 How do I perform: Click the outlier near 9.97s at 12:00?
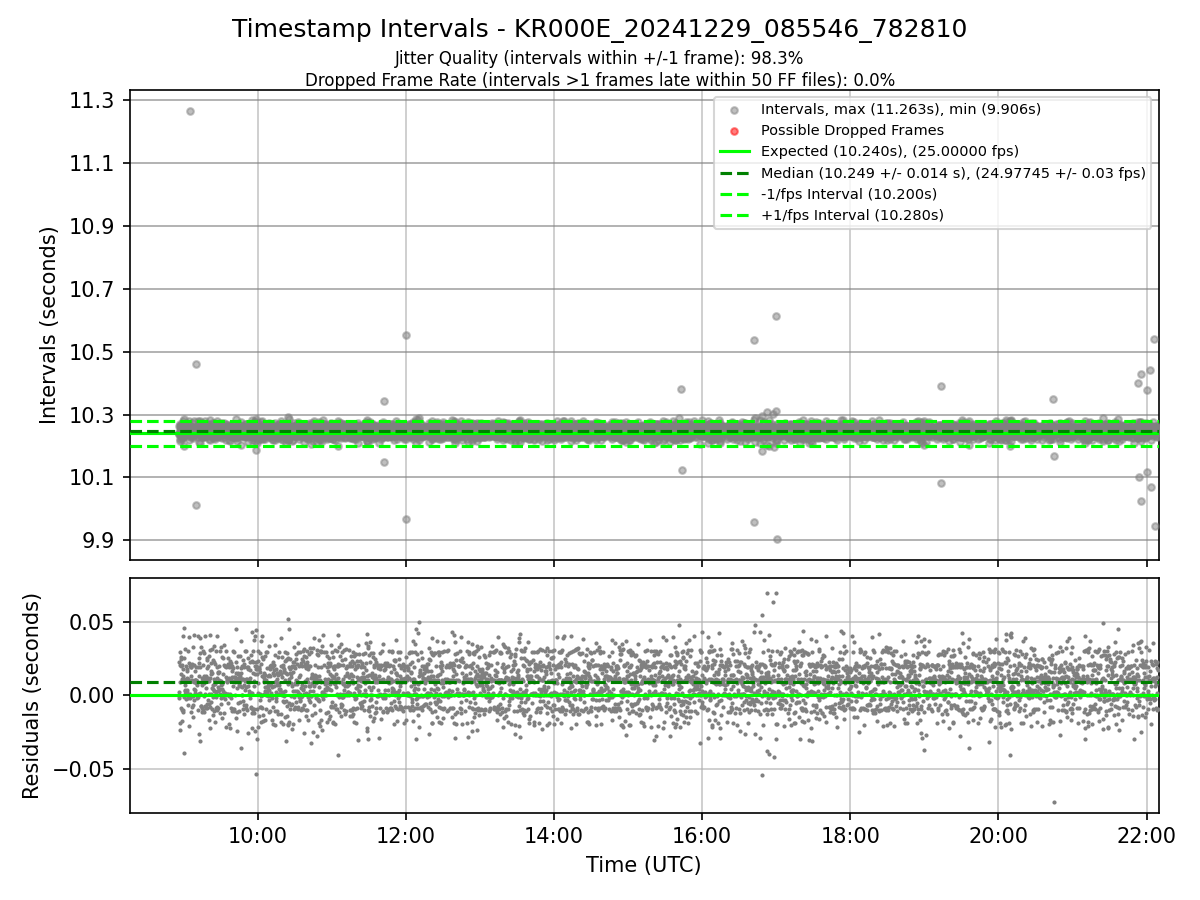click(x=406, y=519)
